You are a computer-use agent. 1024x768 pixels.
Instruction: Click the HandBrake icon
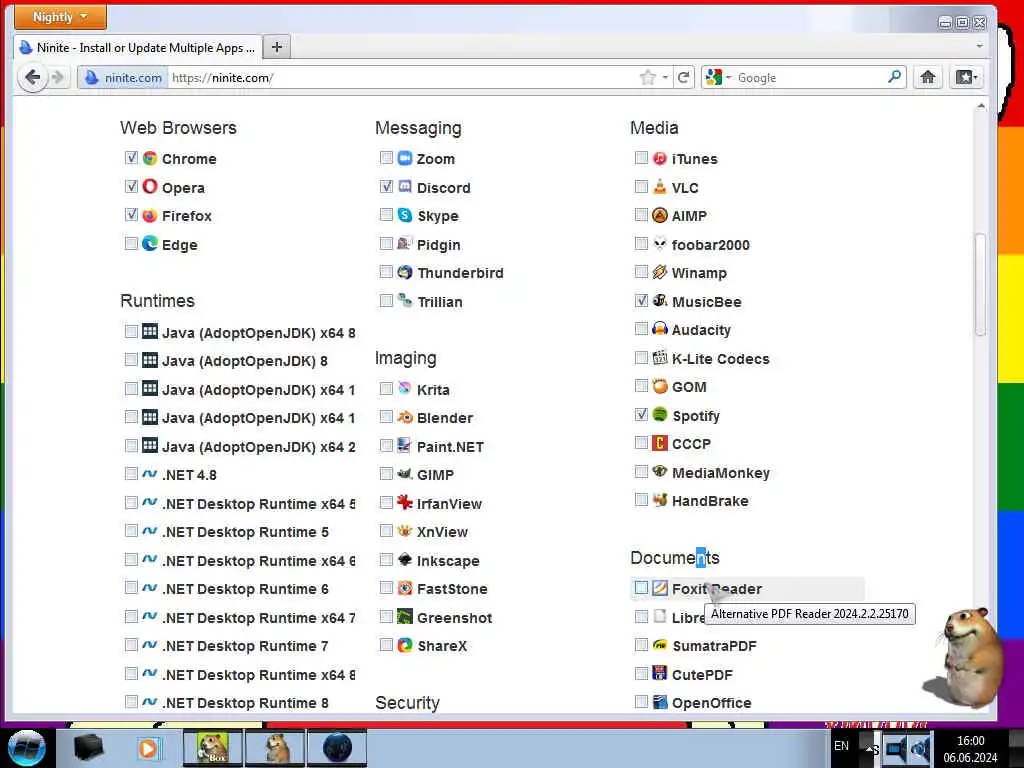[660, 500]
